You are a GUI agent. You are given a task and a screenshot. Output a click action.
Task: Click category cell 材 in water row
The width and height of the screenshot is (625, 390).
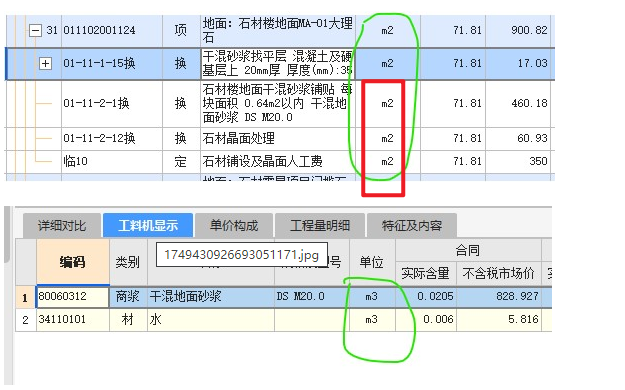128,319
